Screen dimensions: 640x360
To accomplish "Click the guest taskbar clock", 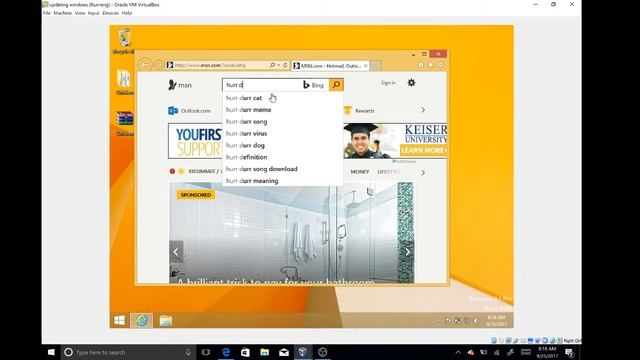I will (496, 320).
